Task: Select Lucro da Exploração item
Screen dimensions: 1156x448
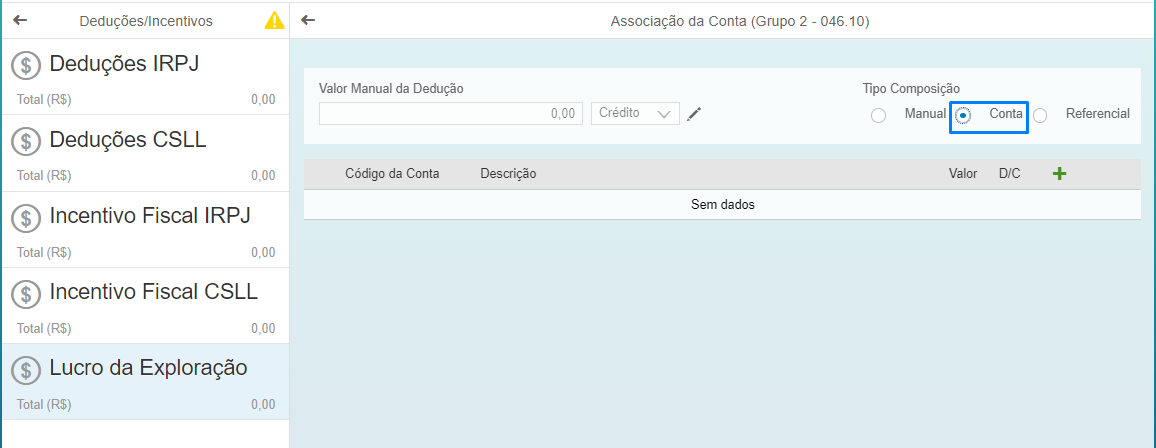Action: (145, 381)
